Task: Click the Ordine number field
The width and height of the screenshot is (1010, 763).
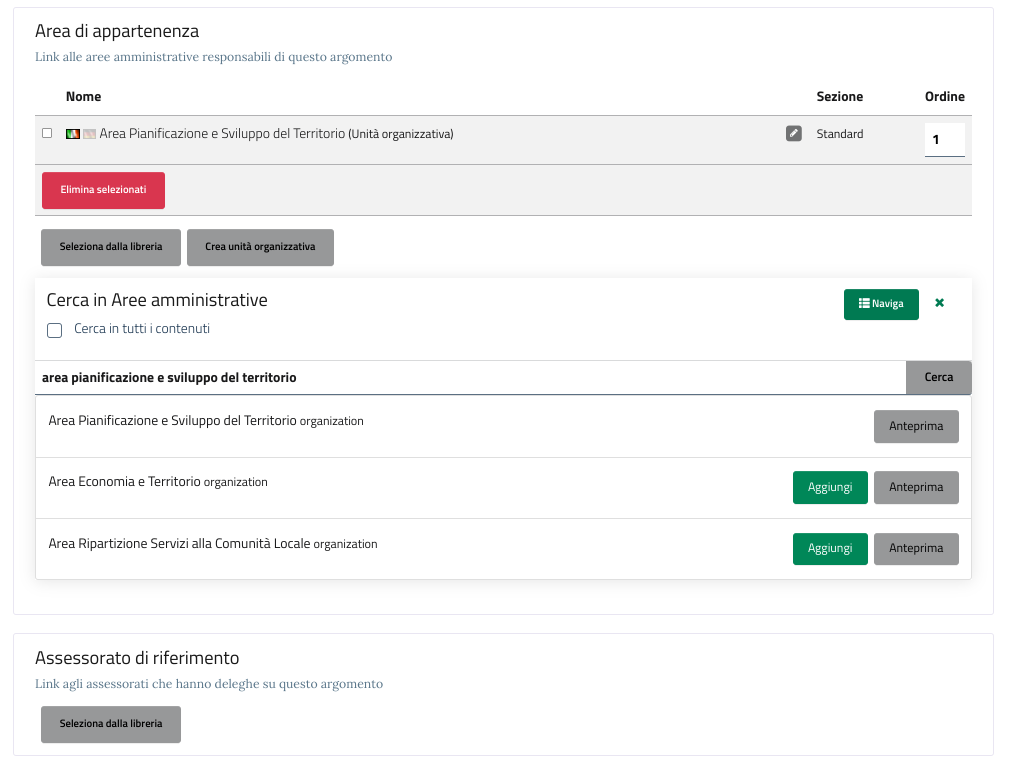Action: (944, 140)
